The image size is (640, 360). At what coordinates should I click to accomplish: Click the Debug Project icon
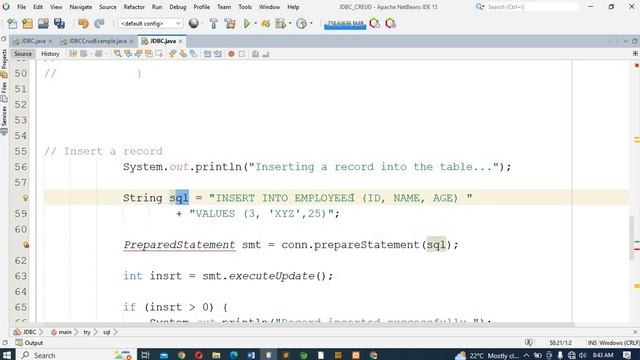point(266,24)
